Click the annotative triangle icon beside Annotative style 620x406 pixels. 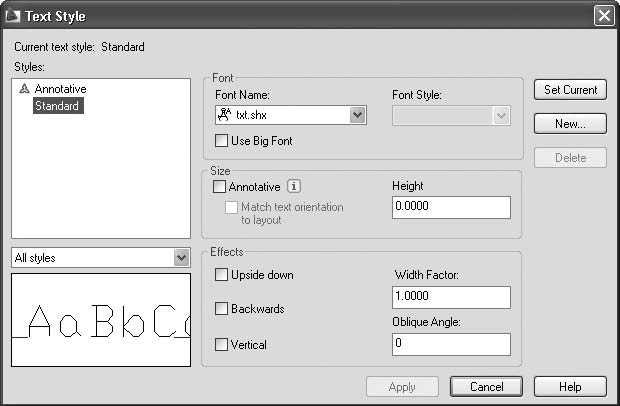click(24, 90)
